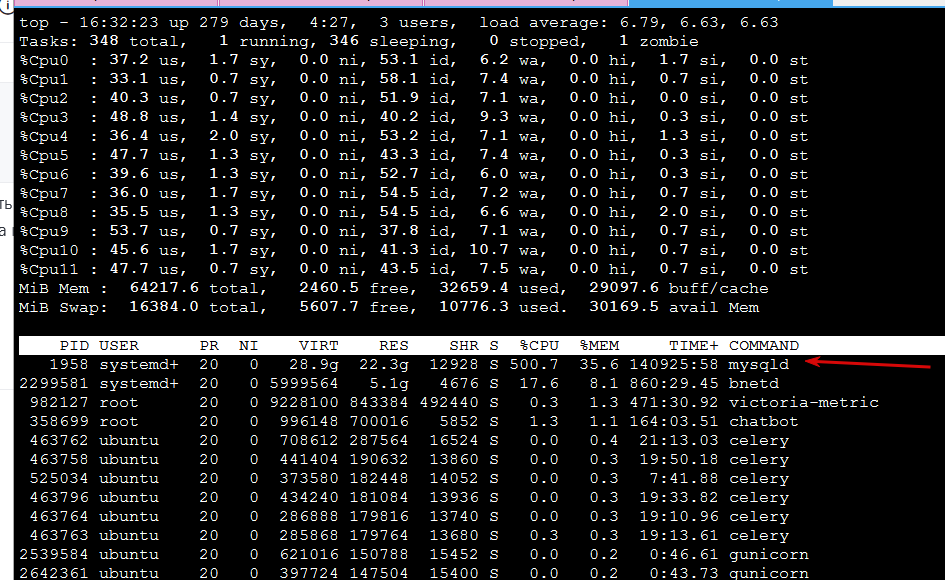Select the chatbot command entry
The height and width of the screenshot is (580, 945).
pos(763,421)
